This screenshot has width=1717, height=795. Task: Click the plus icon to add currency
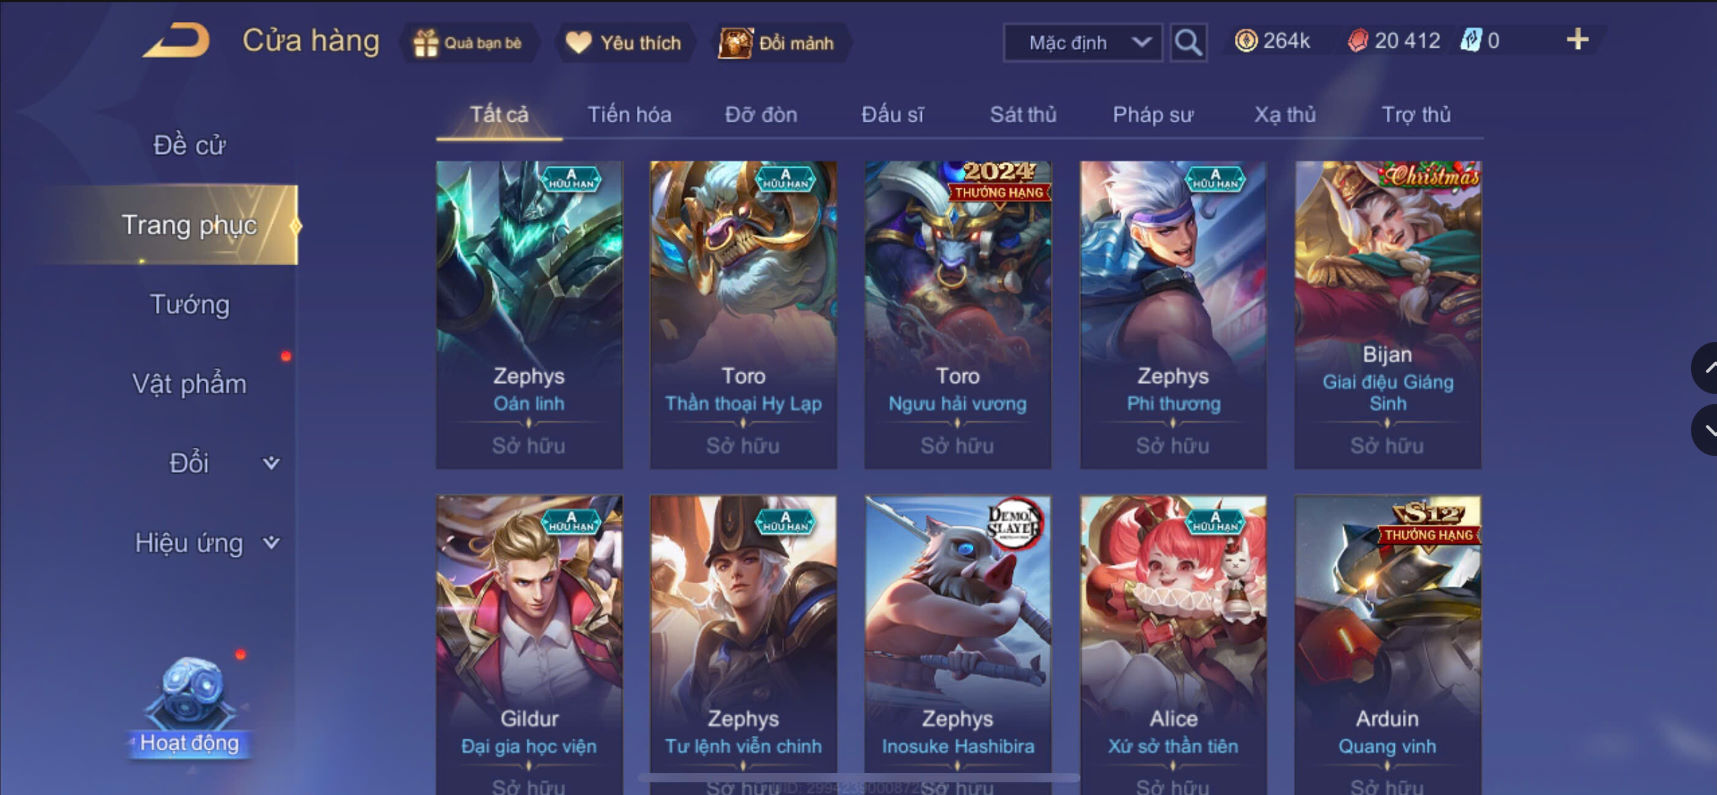point(1577,40)
